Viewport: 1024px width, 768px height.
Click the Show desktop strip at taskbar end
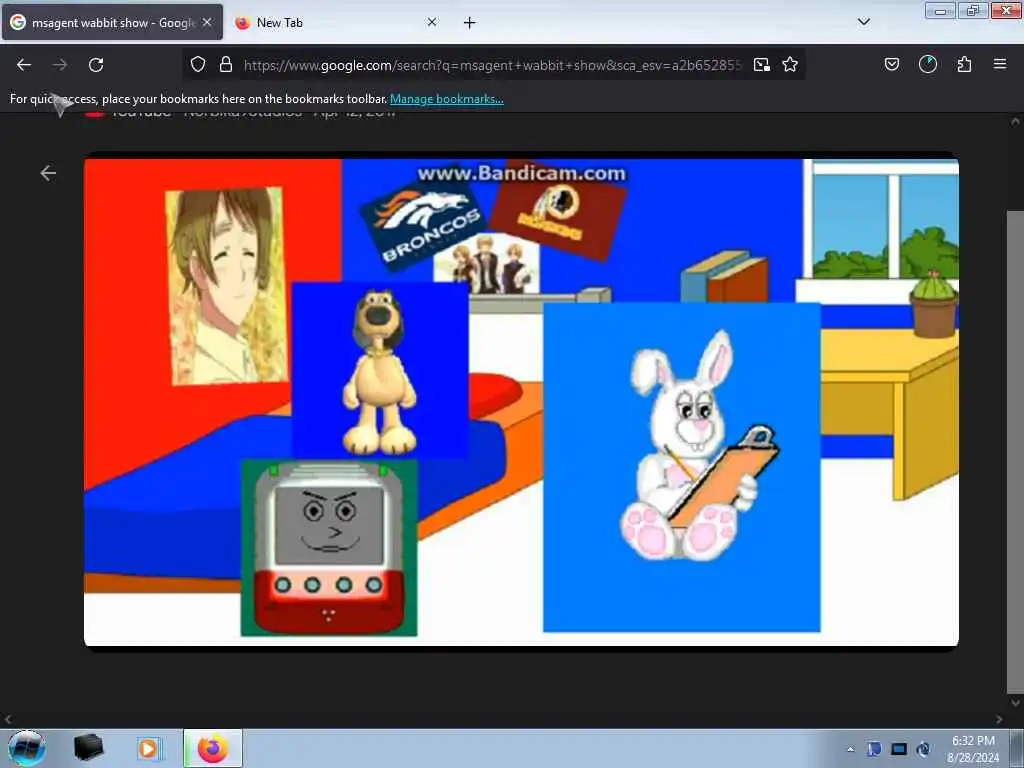(x=1016, y=748)
